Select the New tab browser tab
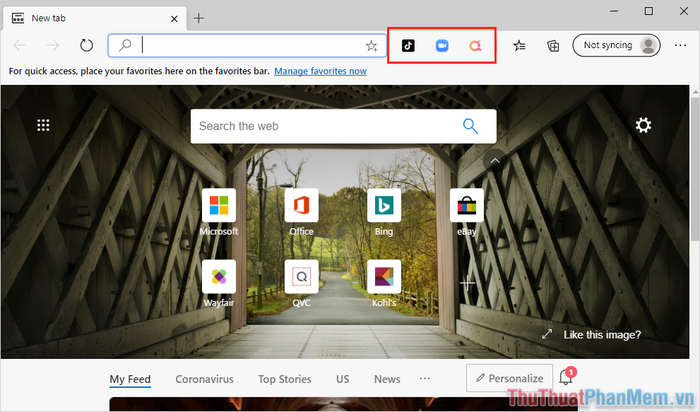 point(95,18)
